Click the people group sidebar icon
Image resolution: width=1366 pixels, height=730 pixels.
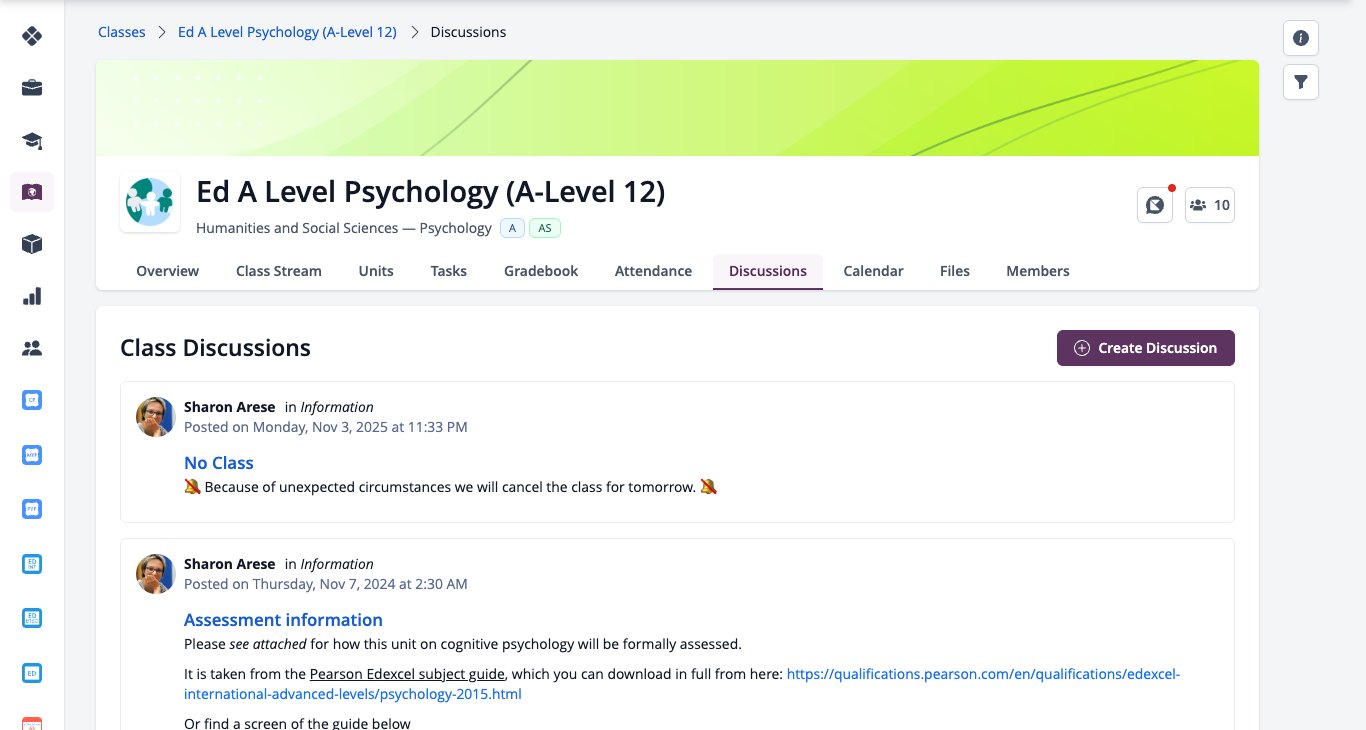click(32, 348)
